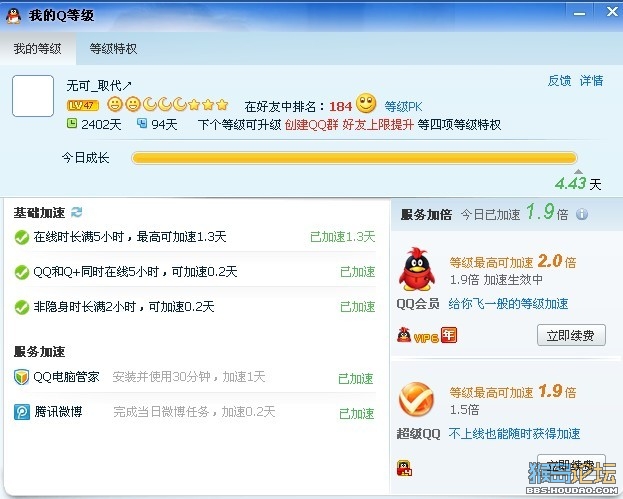Click the 今日成长 yellow progress bar

tap(354, 158)
